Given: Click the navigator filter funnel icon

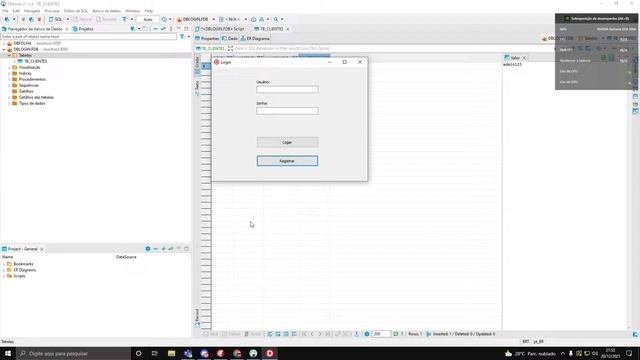Looking at the screenshot, I should [182, 36].
